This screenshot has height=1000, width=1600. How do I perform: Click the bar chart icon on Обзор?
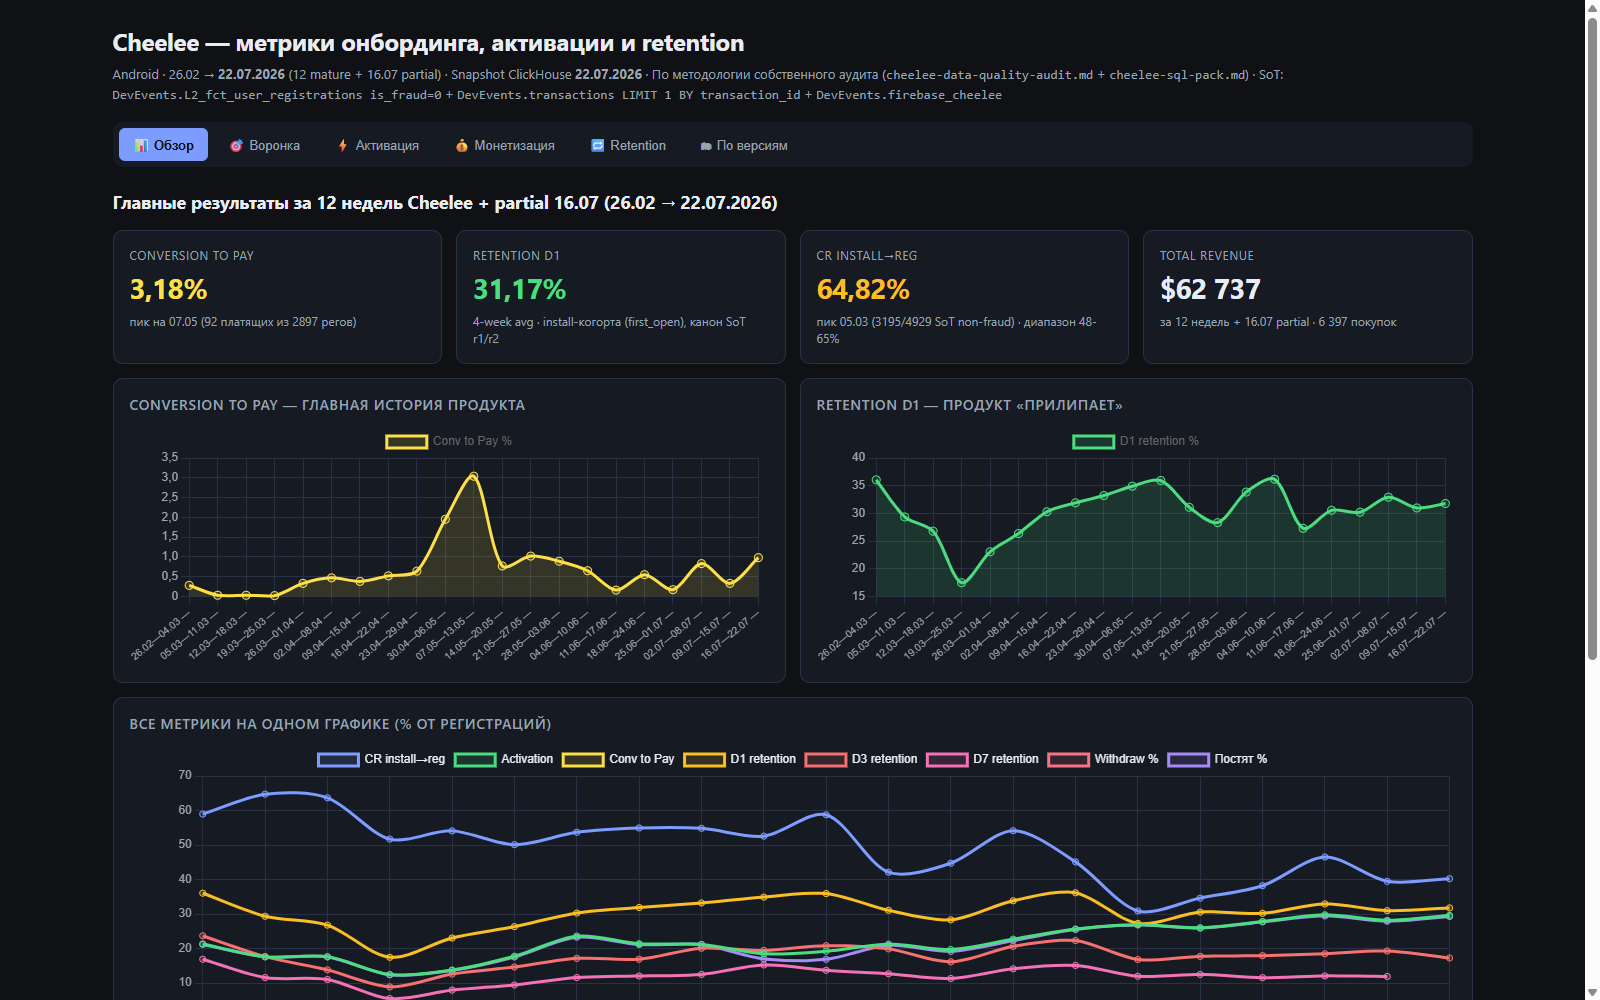click(x=141, y=145)
